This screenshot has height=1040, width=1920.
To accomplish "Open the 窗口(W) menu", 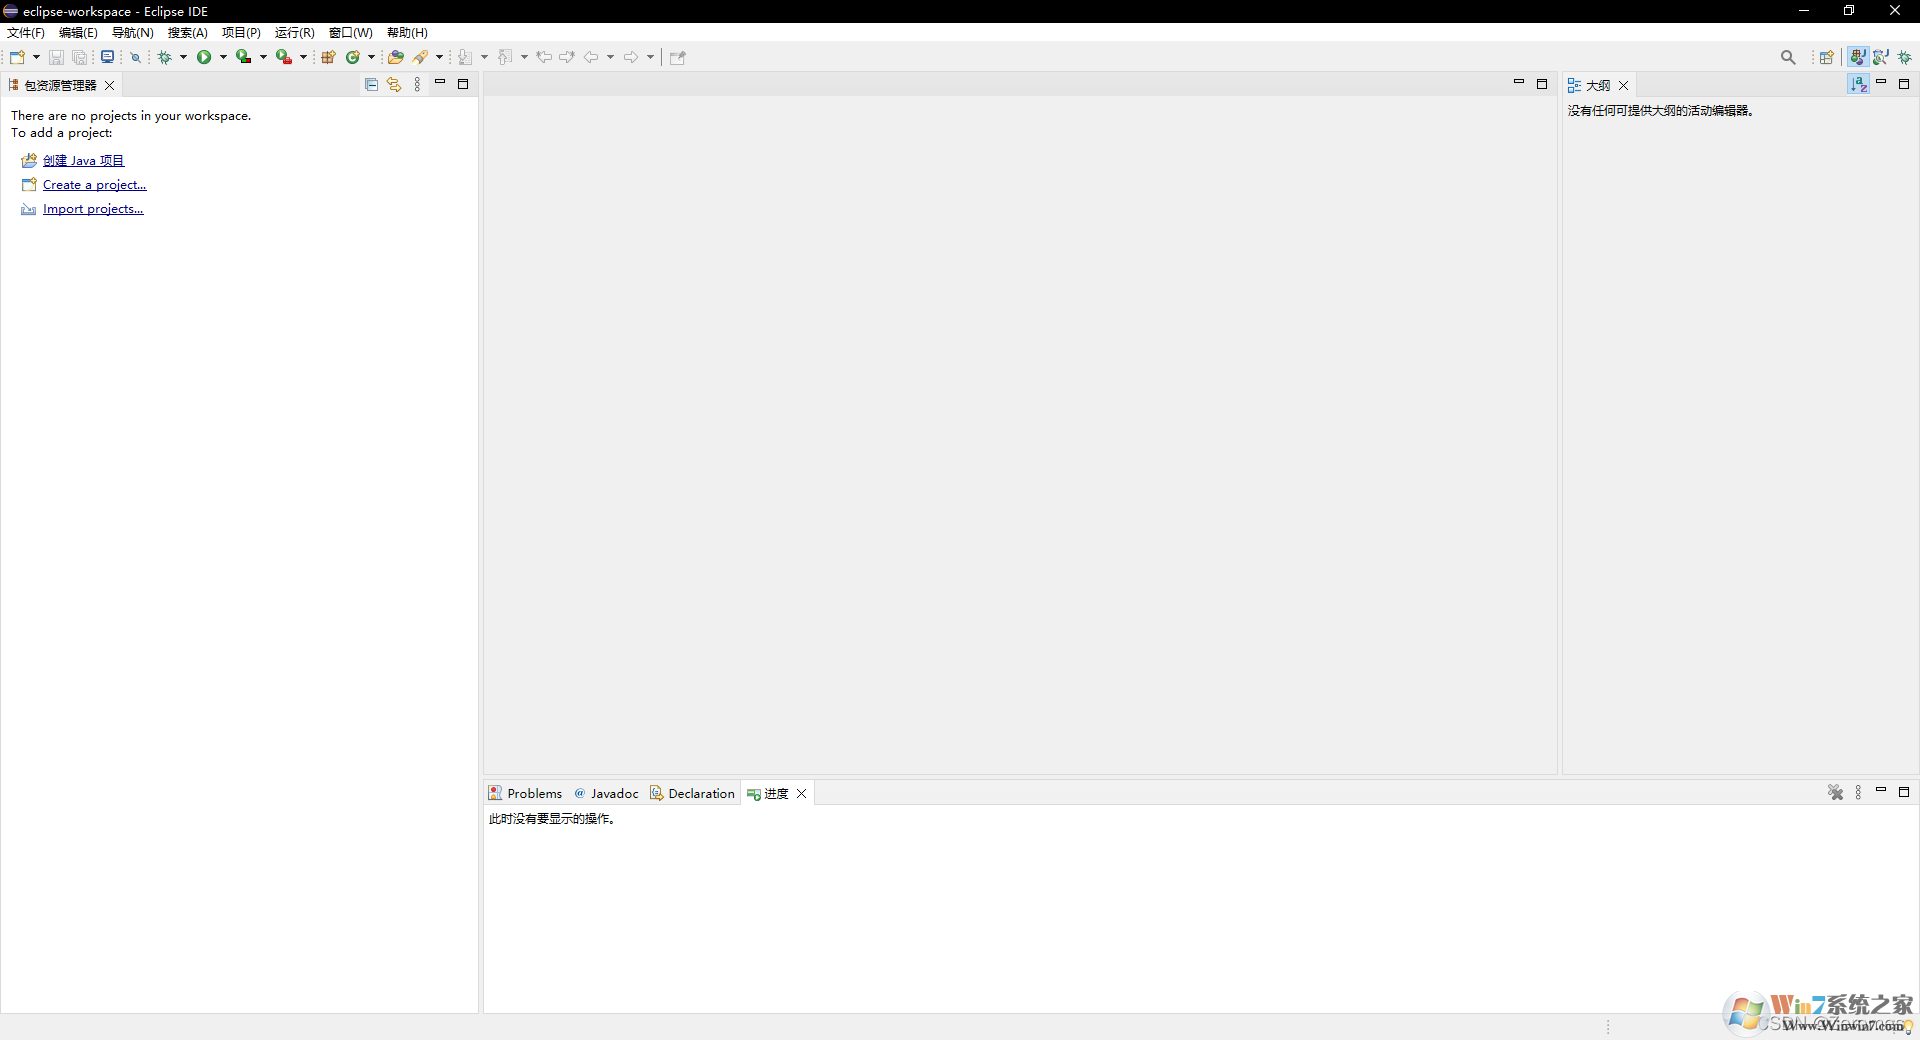I will [351, 33].
